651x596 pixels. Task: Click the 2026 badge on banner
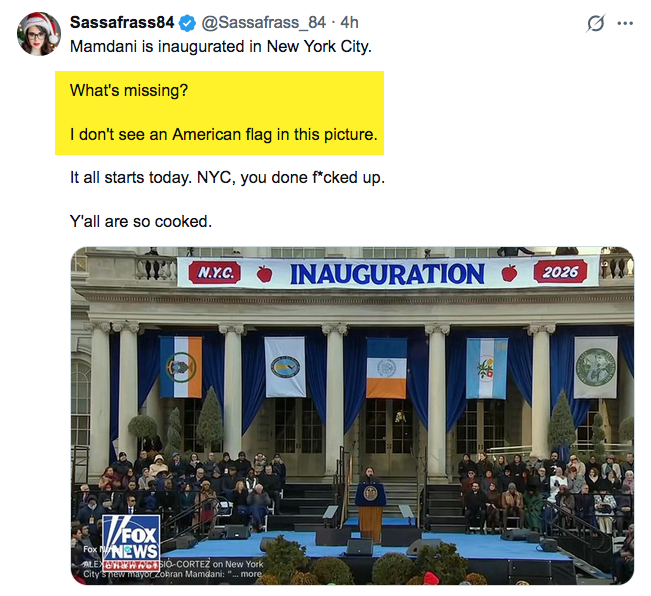click(560, 272)
